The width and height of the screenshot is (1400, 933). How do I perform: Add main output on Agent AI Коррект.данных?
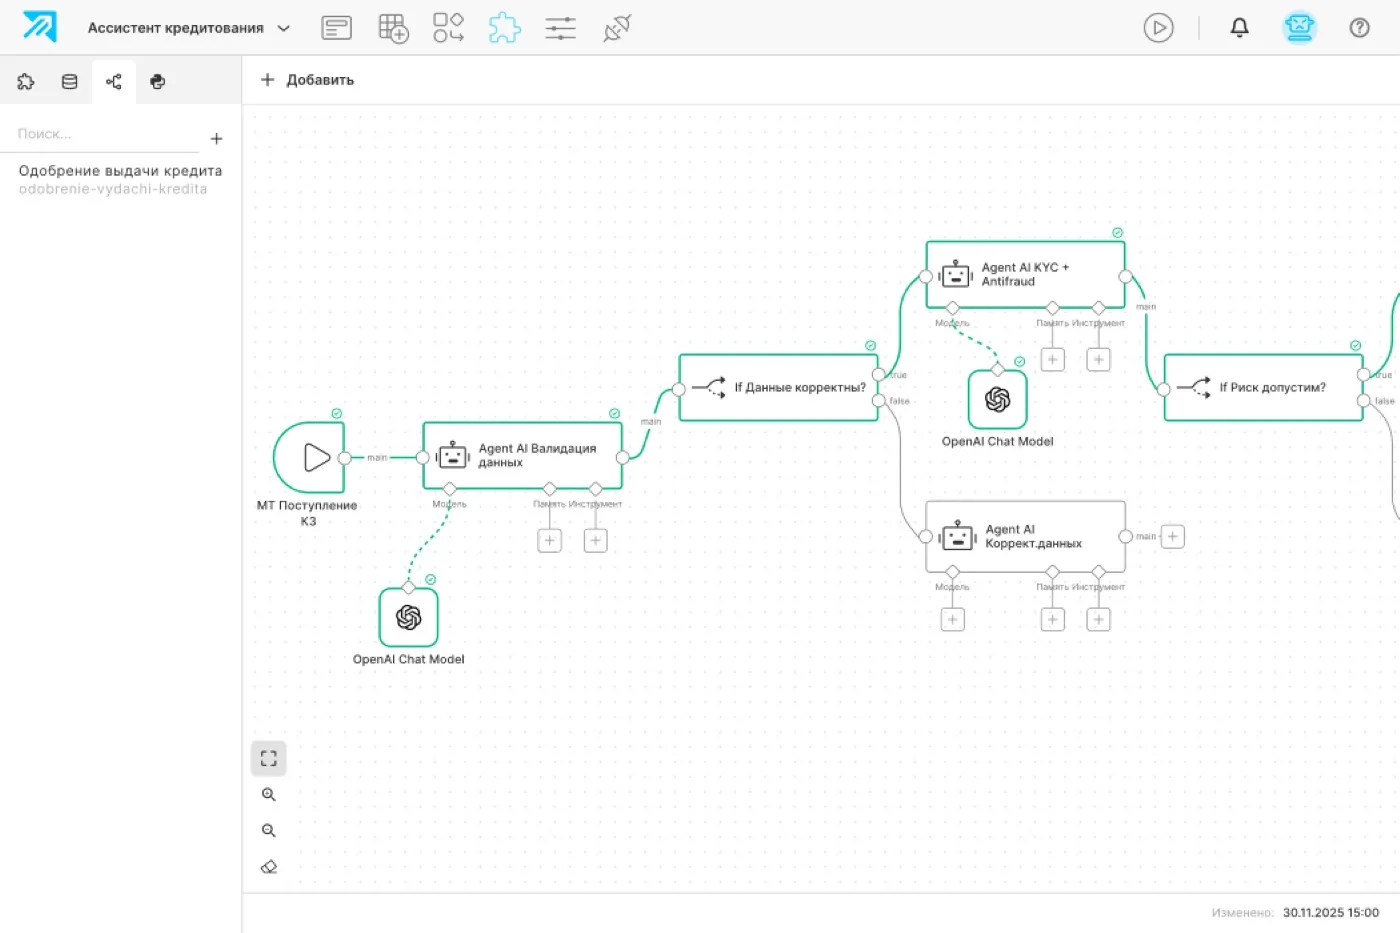pyautogui.click(x=1172, y=537)
